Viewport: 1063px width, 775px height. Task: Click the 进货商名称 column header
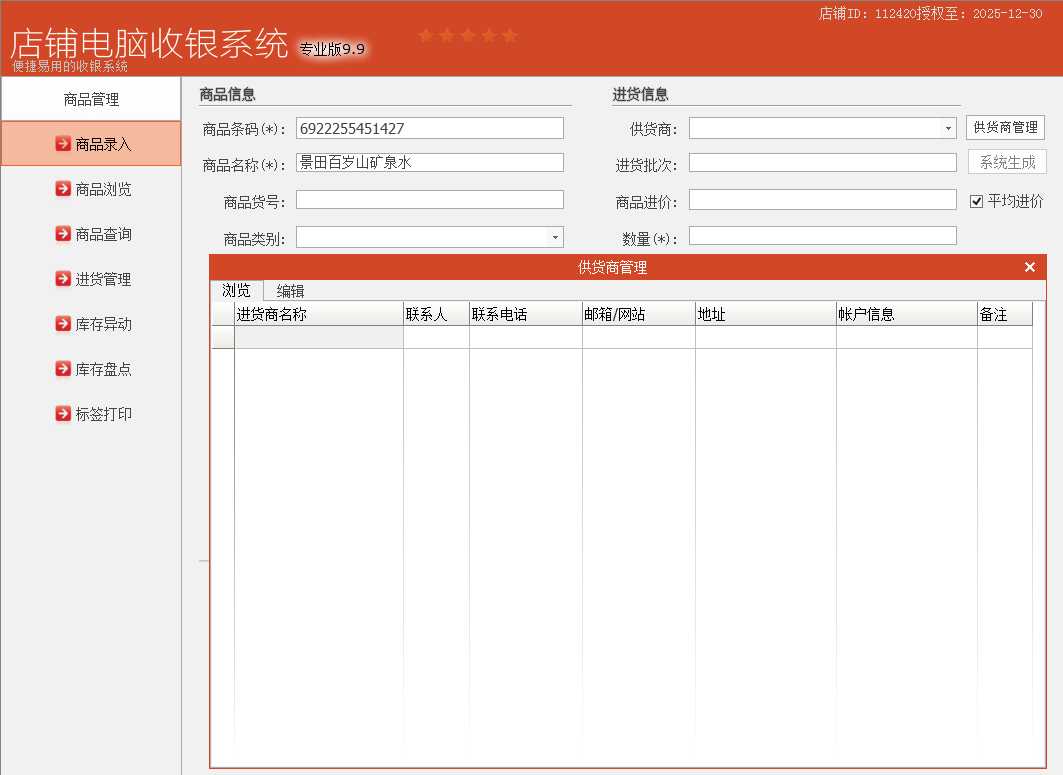[x=319, y=314]
